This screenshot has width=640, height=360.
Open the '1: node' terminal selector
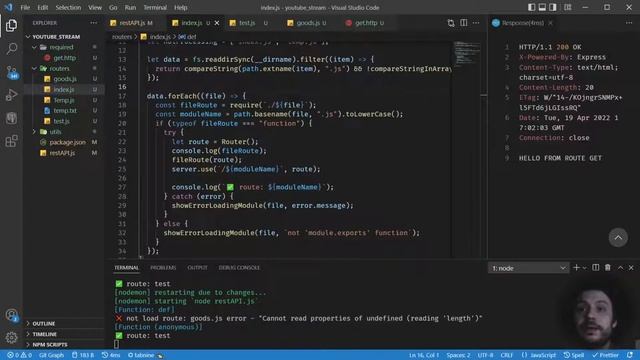point(529,268)
